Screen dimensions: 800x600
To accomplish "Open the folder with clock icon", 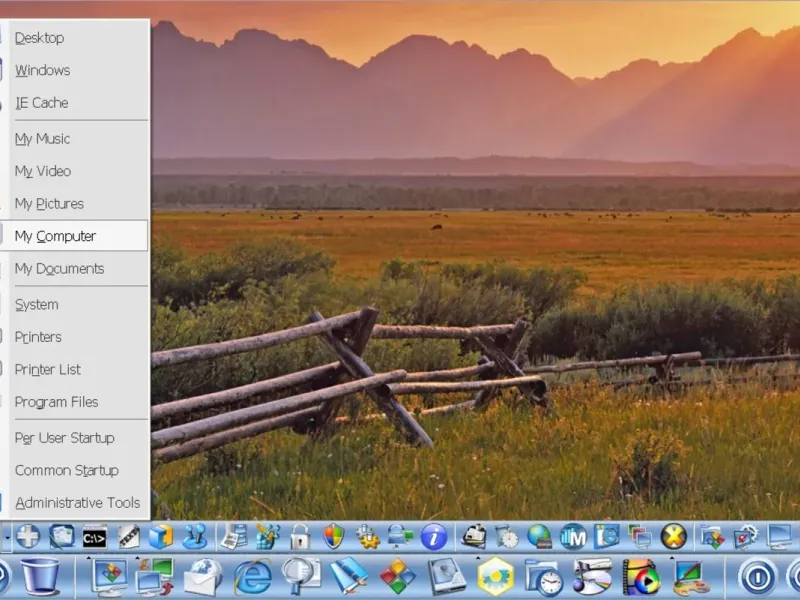I will [x=543, y=577].
